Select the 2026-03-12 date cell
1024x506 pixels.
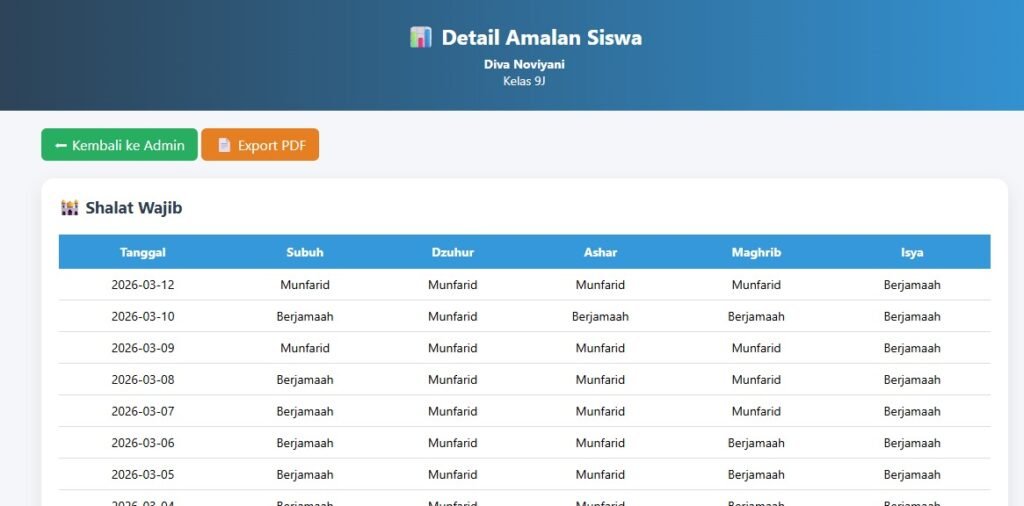click(143, 285)
